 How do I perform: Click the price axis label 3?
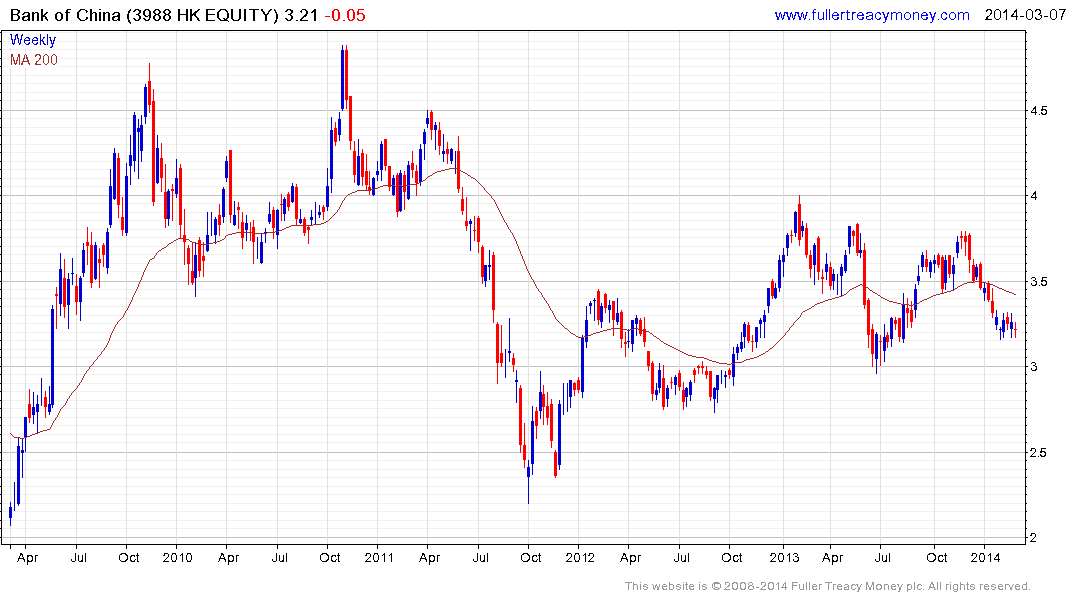[1034, 367]
